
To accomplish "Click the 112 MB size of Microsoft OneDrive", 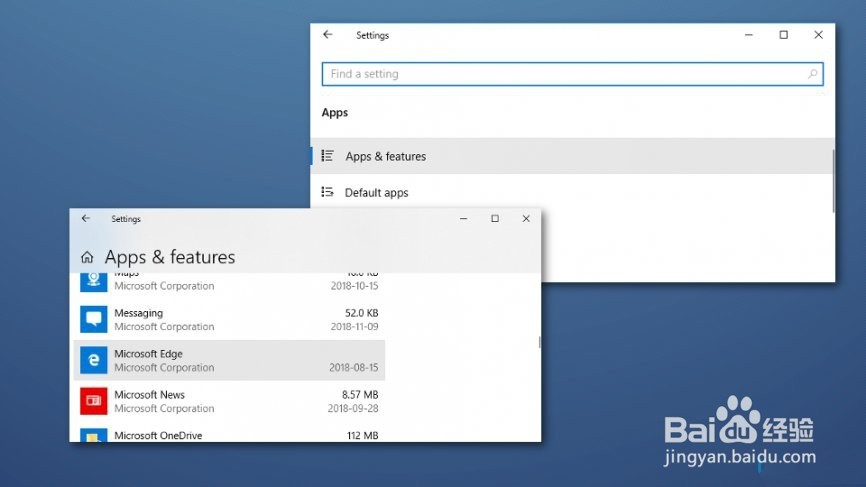I will pos(363,436).
